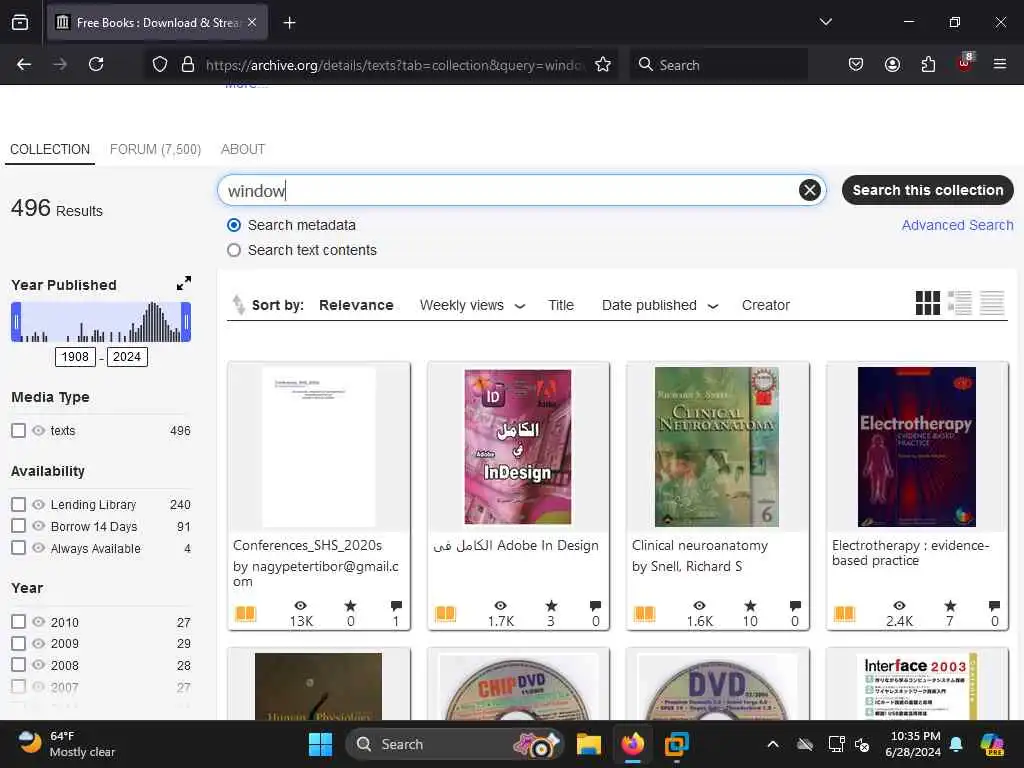This screenshot has height=768, width=1024.
Task: Check the 2008 year checkbox
Action: click(x=18, y=665)
